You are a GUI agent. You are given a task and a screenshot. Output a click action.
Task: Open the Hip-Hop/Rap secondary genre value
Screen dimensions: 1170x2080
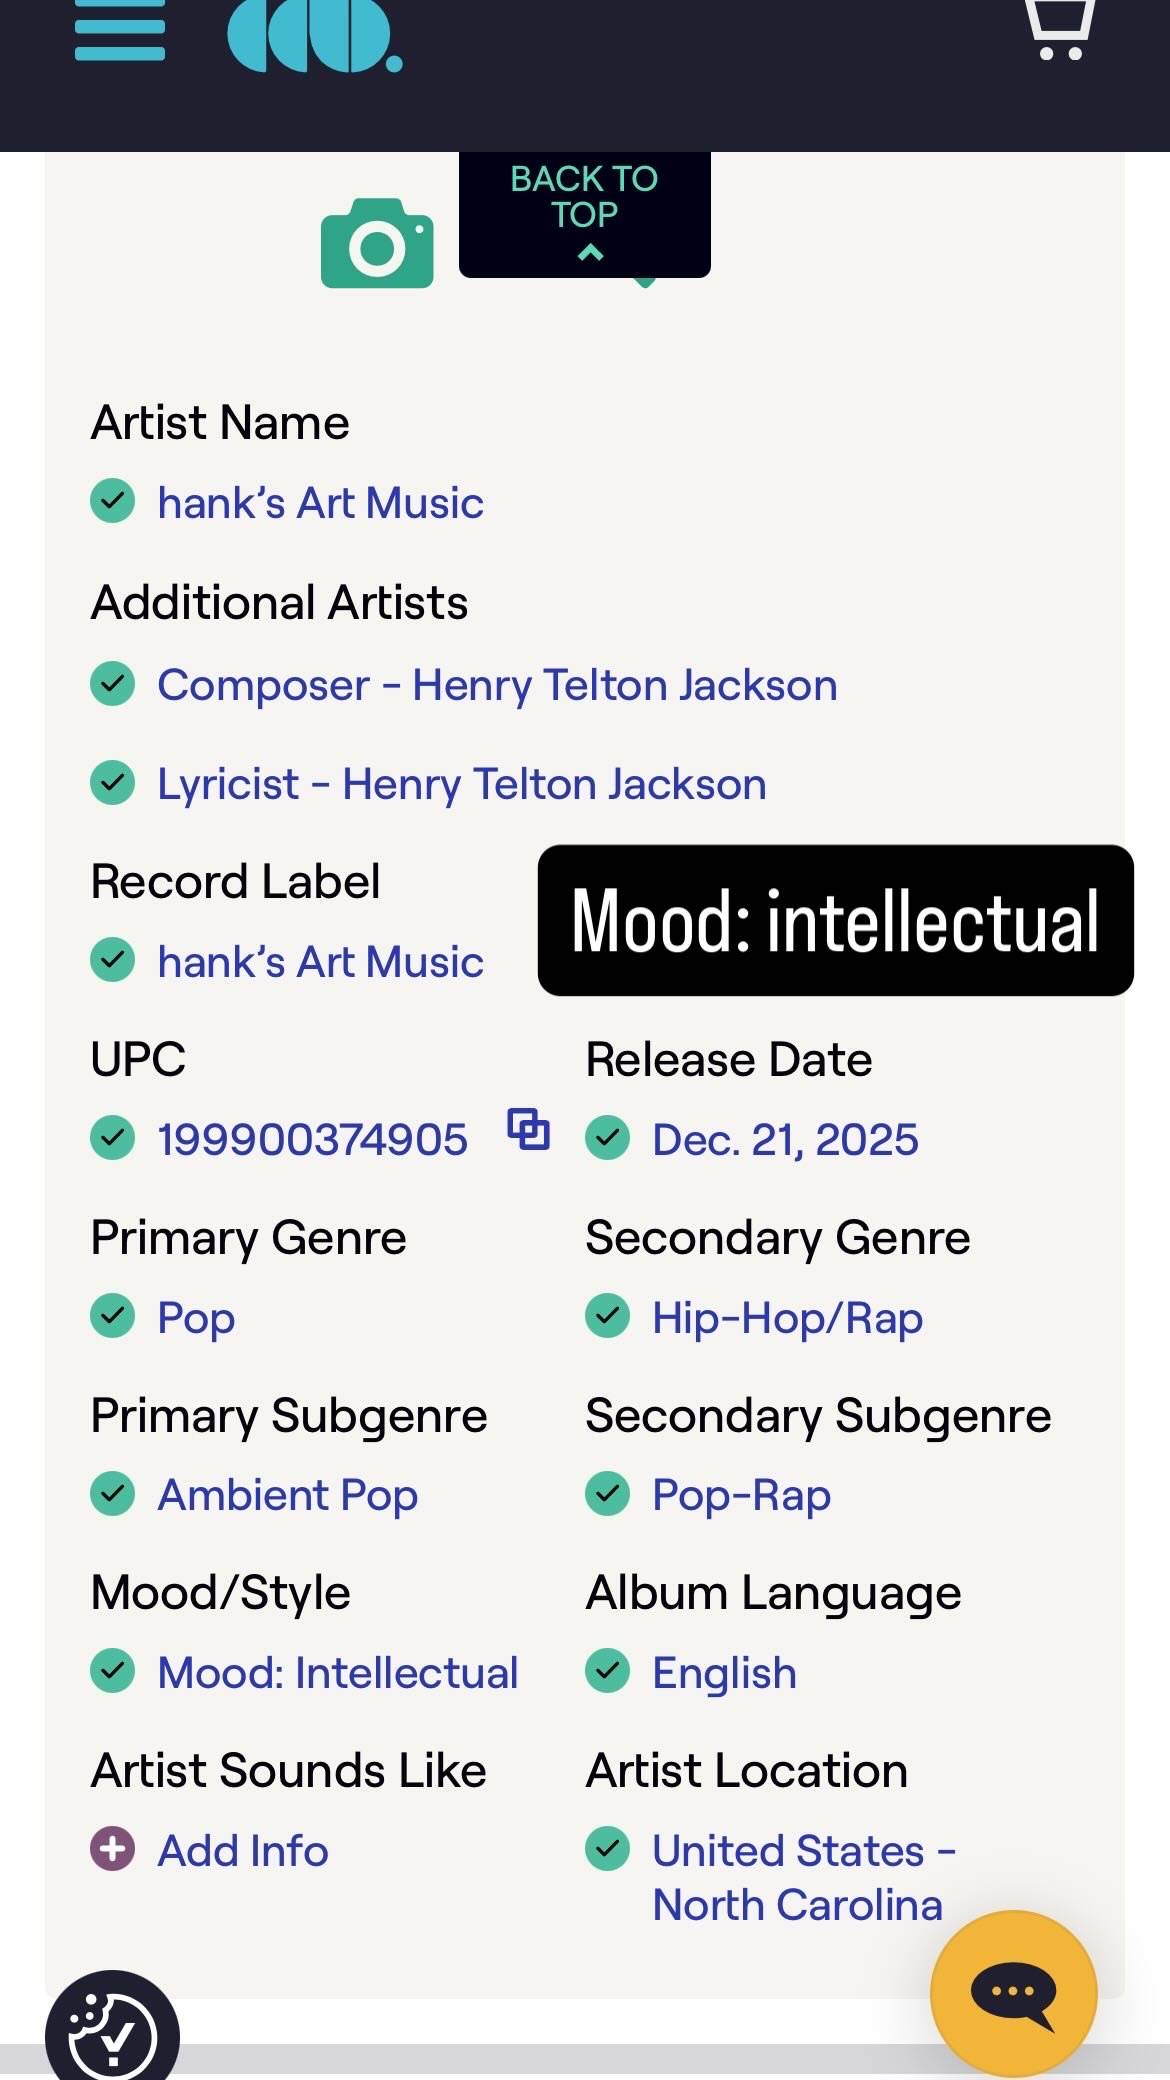[787, 1318]
